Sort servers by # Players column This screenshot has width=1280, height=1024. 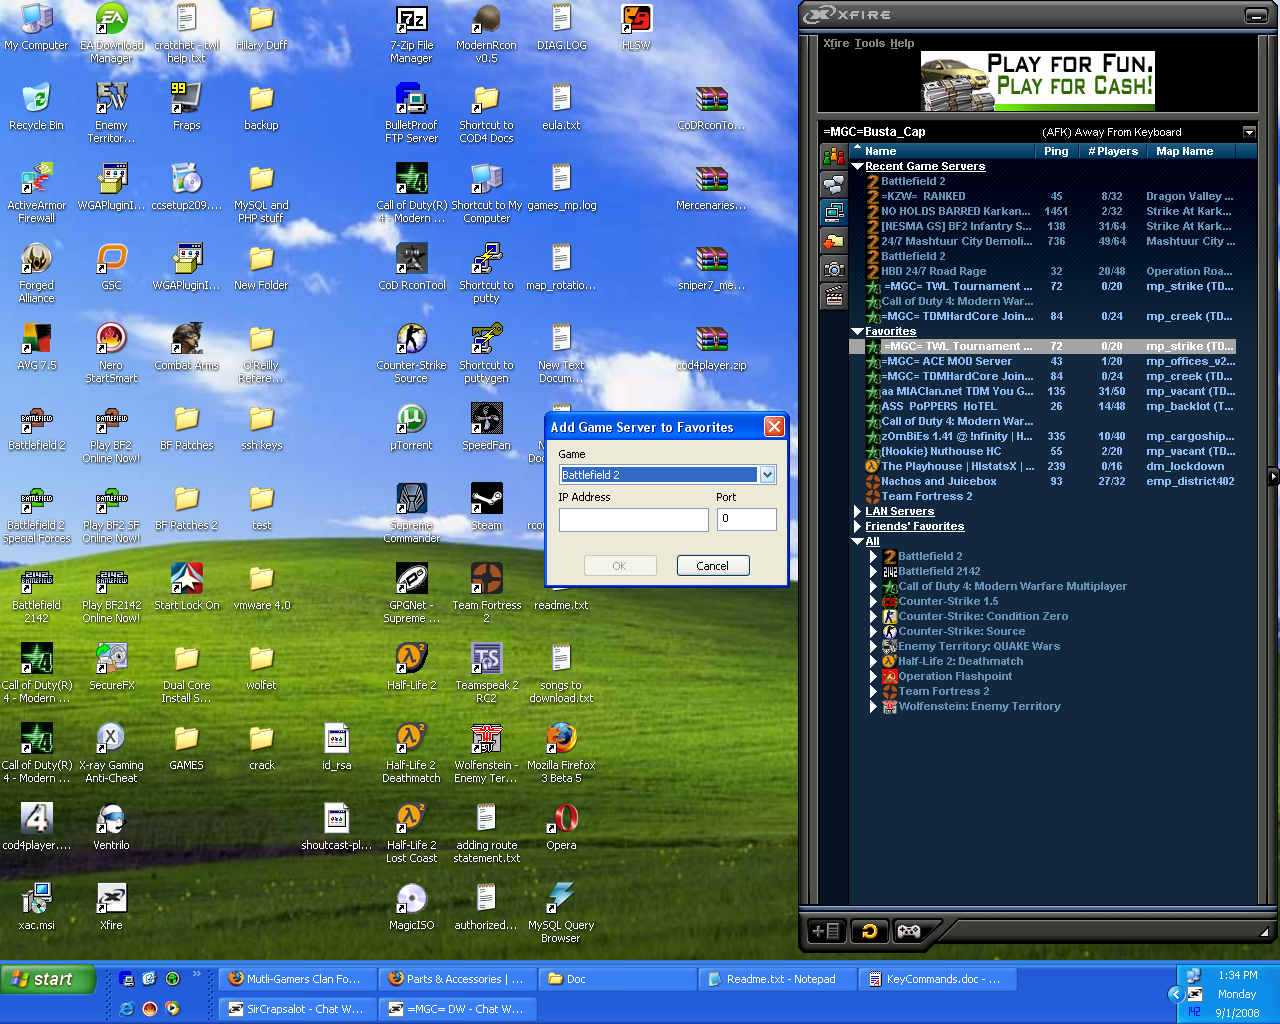(1113, 151)
